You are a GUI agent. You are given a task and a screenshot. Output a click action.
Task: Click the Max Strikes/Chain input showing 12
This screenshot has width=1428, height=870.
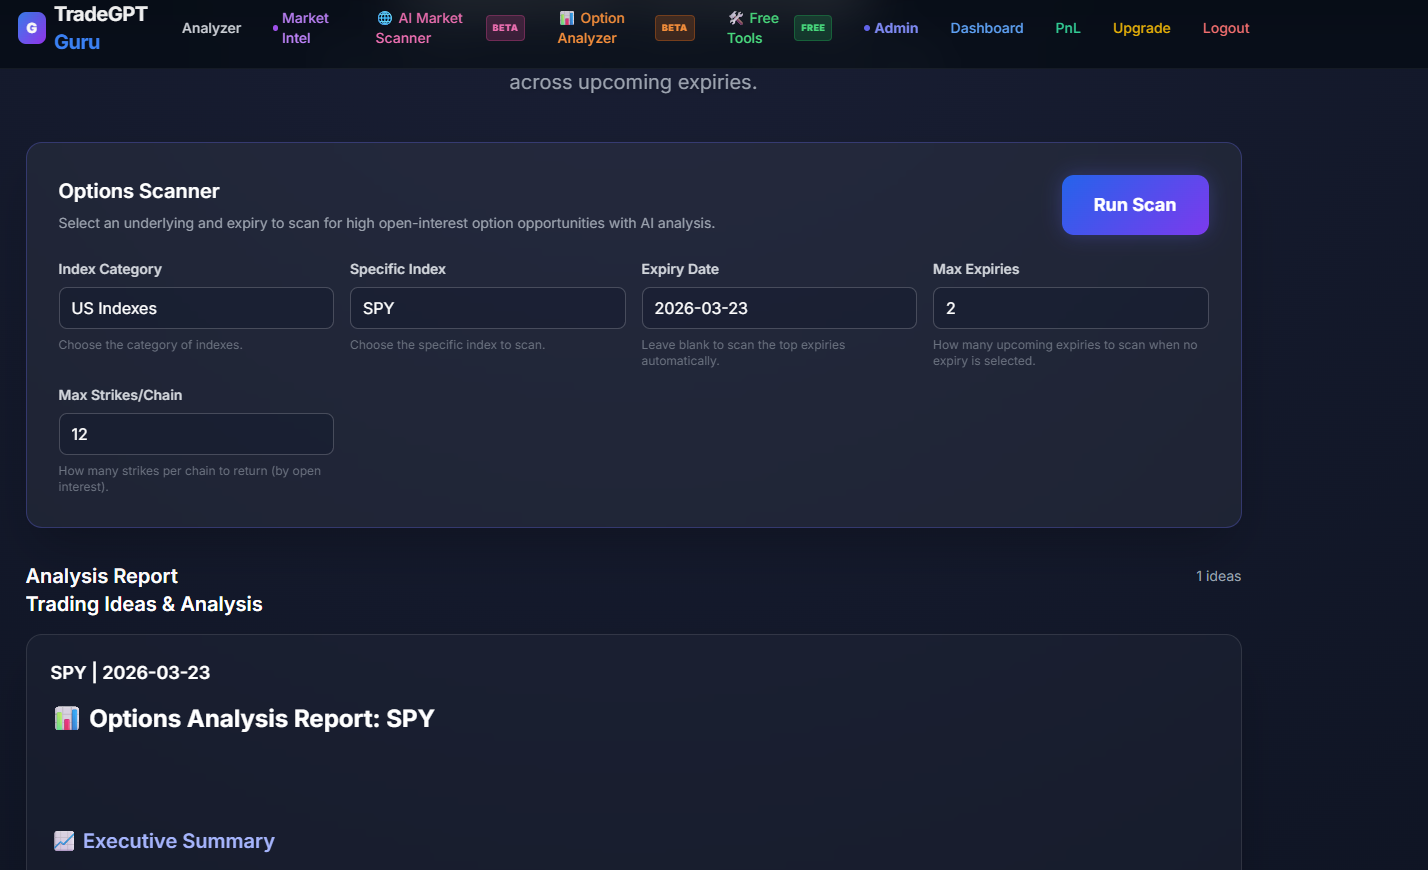pyautogui.click(x=196, y=434)
